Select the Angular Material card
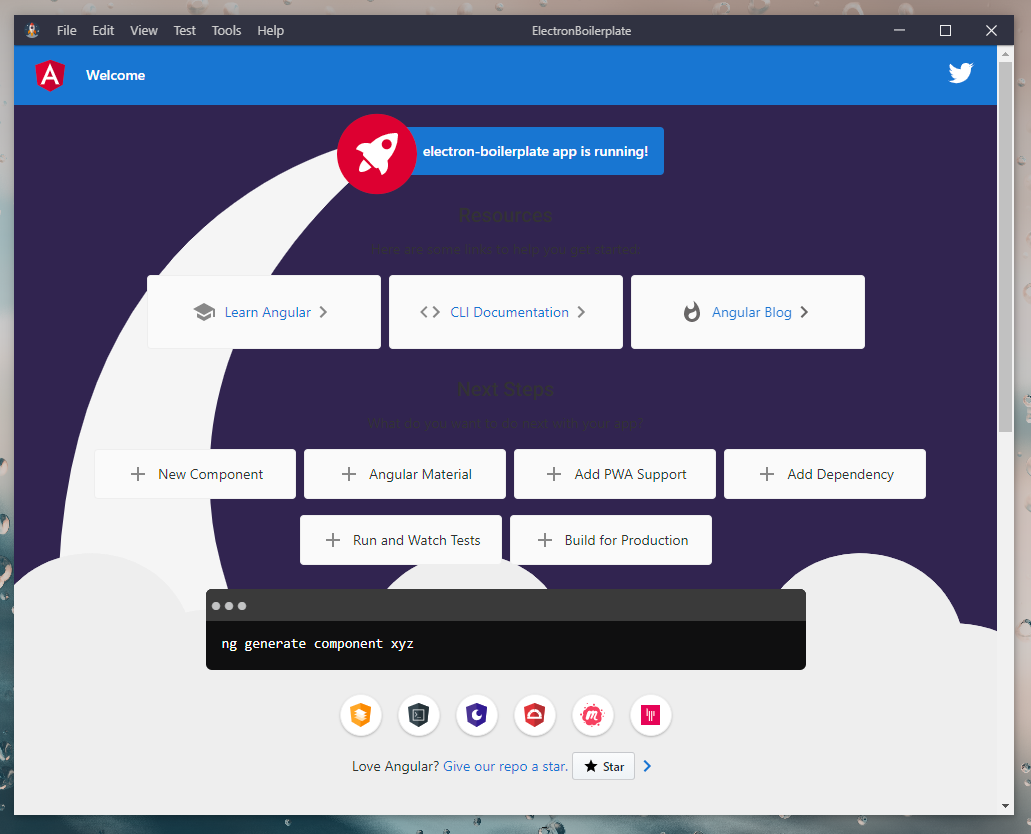Image resolution: width=1031 pixels, height=834 pixels. [405, 474]
